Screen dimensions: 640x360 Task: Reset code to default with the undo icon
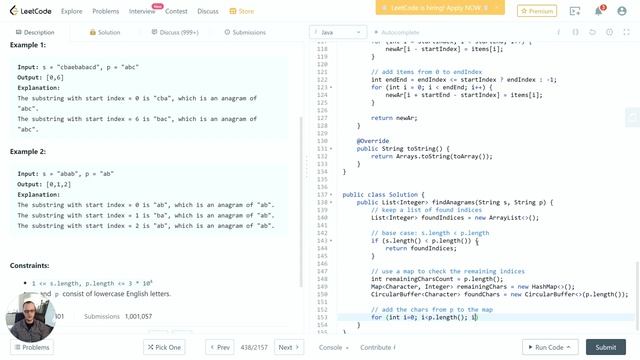[592, 32]
